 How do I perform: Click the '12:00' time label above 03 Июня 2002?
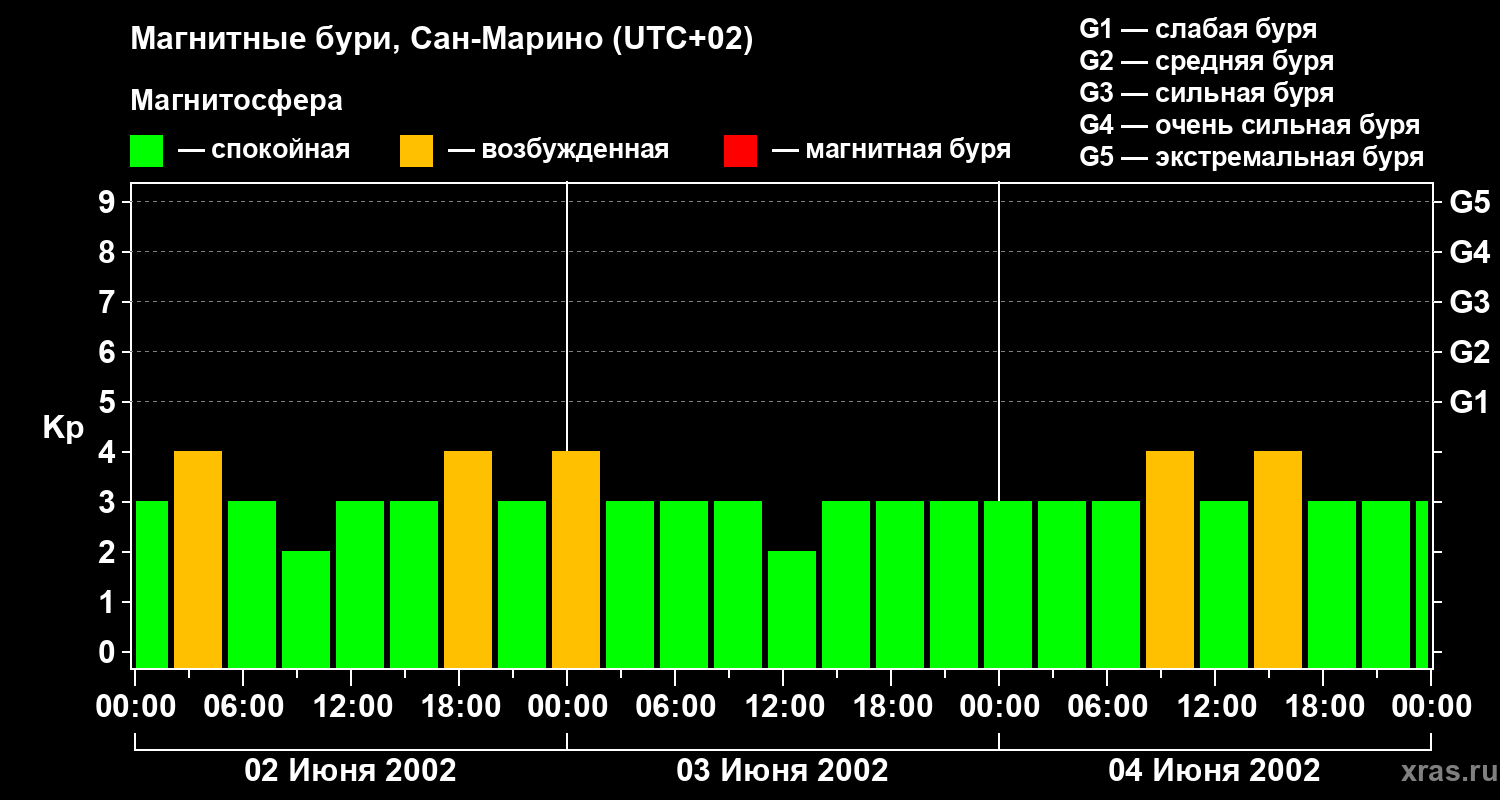click(783, 706)
